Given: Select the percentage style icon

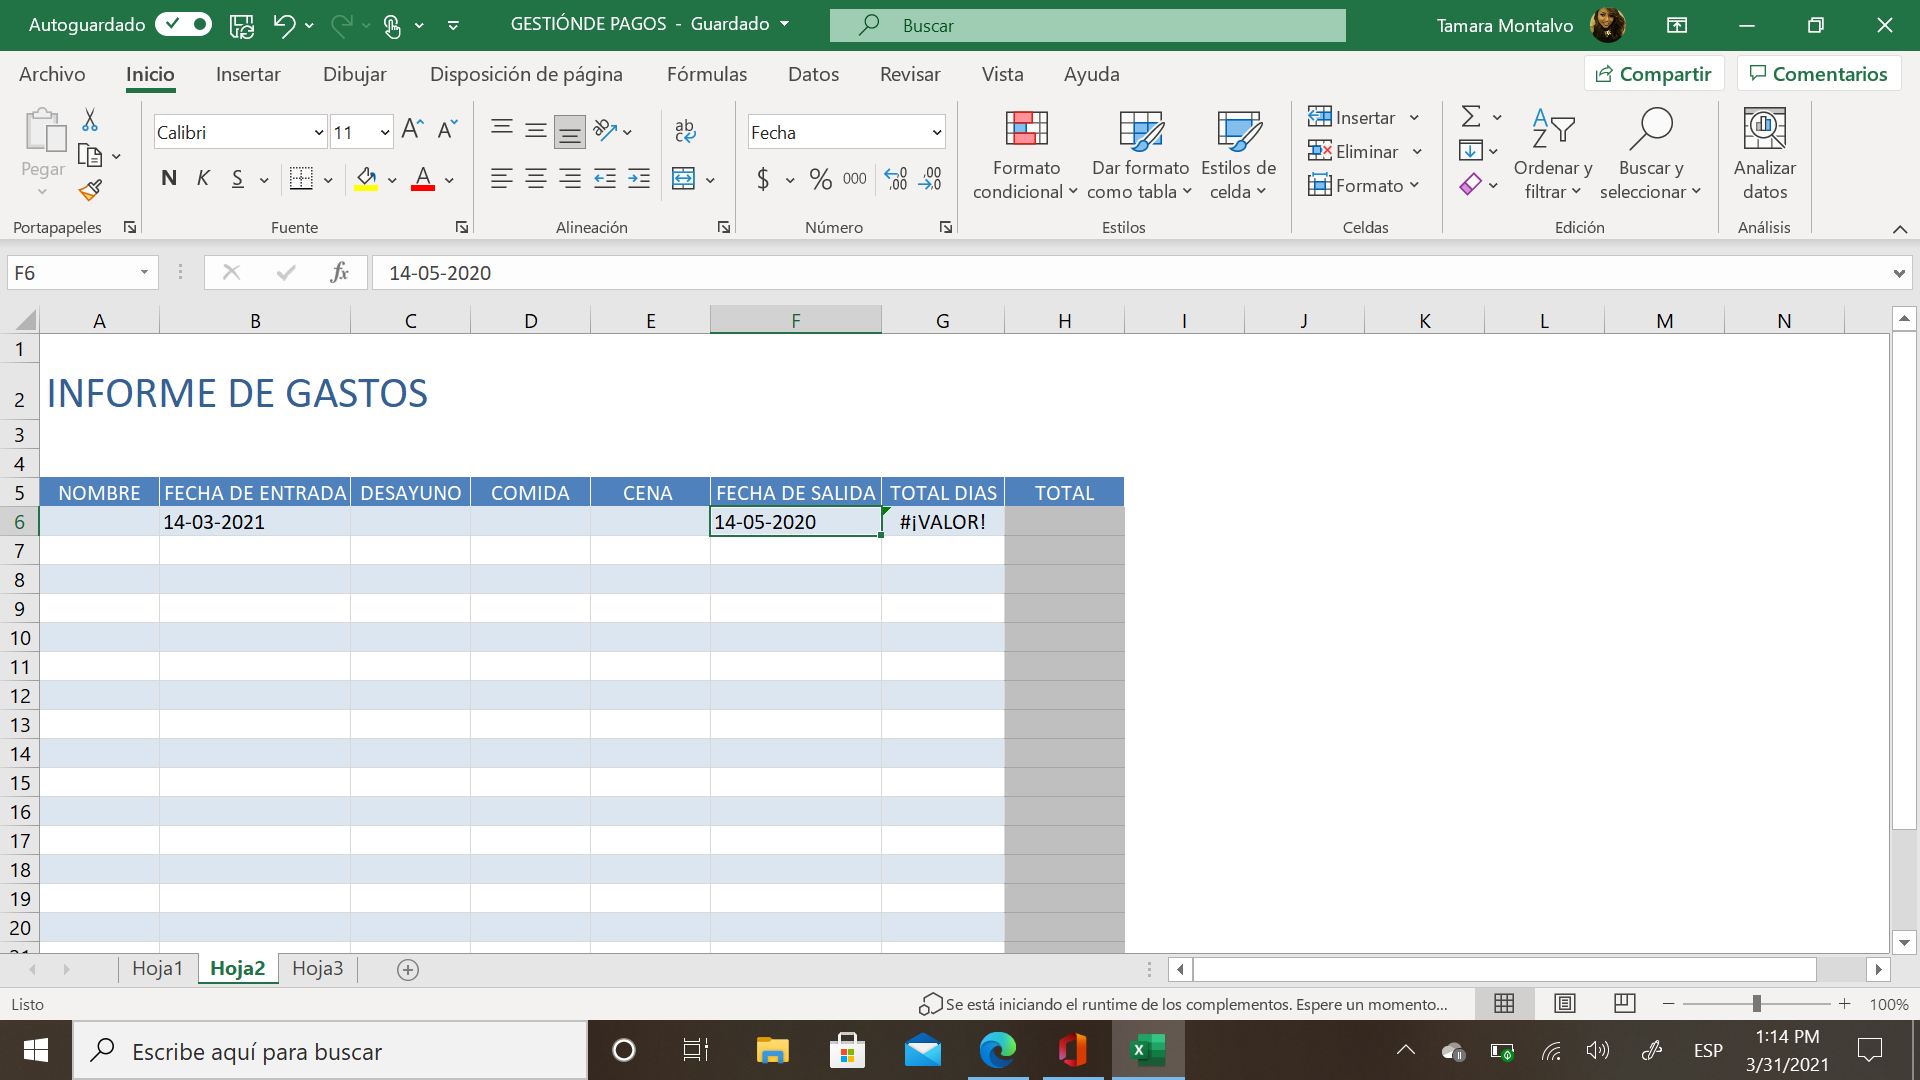Looking at the screenshot, I should (x=822, y=179).
